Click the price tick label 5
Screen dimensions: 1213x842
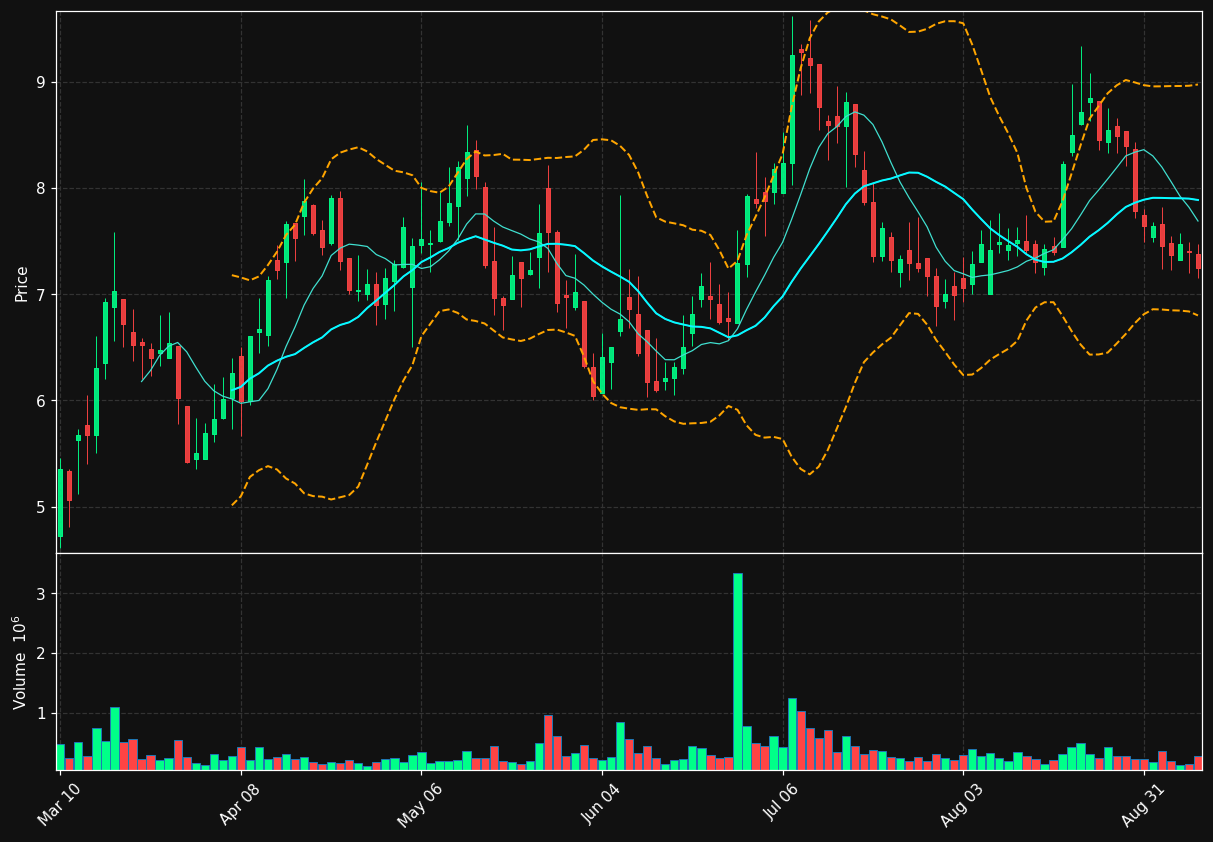(x=43, y=507)
